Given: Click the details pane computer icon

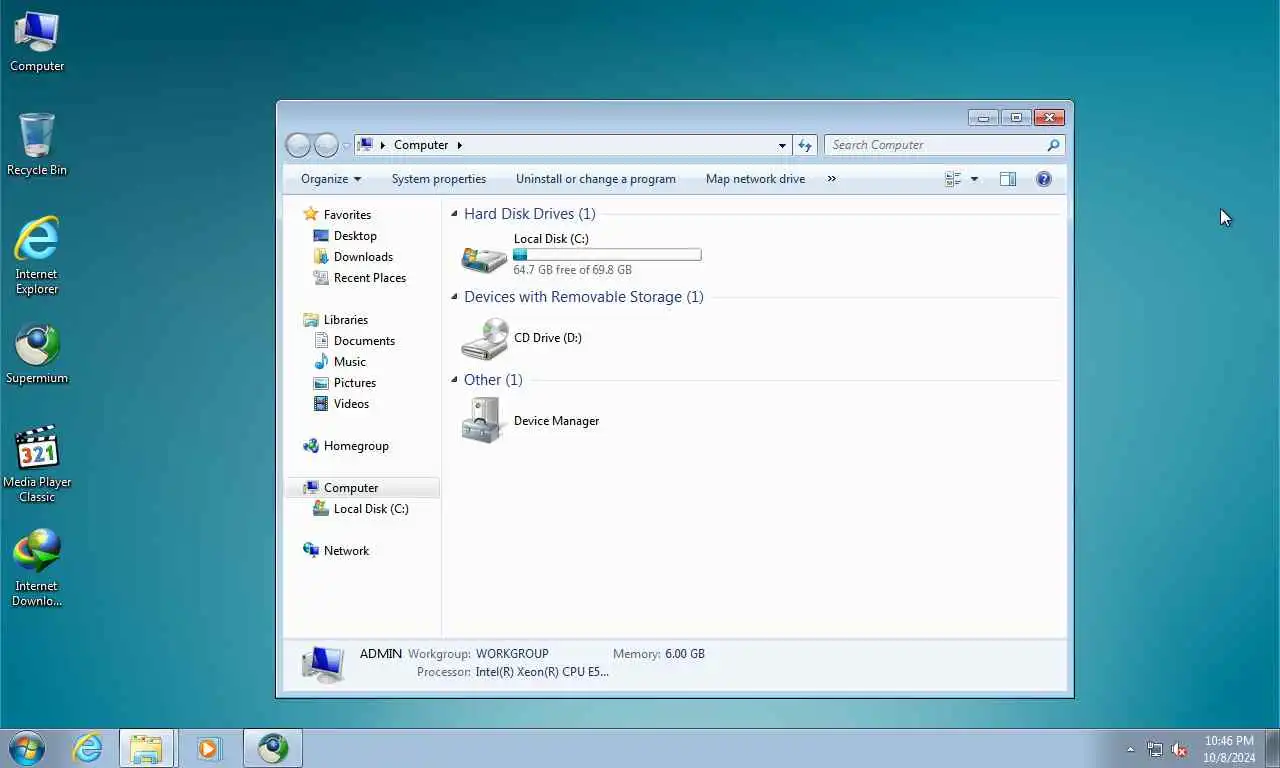Looking at the screenshot, I should (x=323, y=664).
